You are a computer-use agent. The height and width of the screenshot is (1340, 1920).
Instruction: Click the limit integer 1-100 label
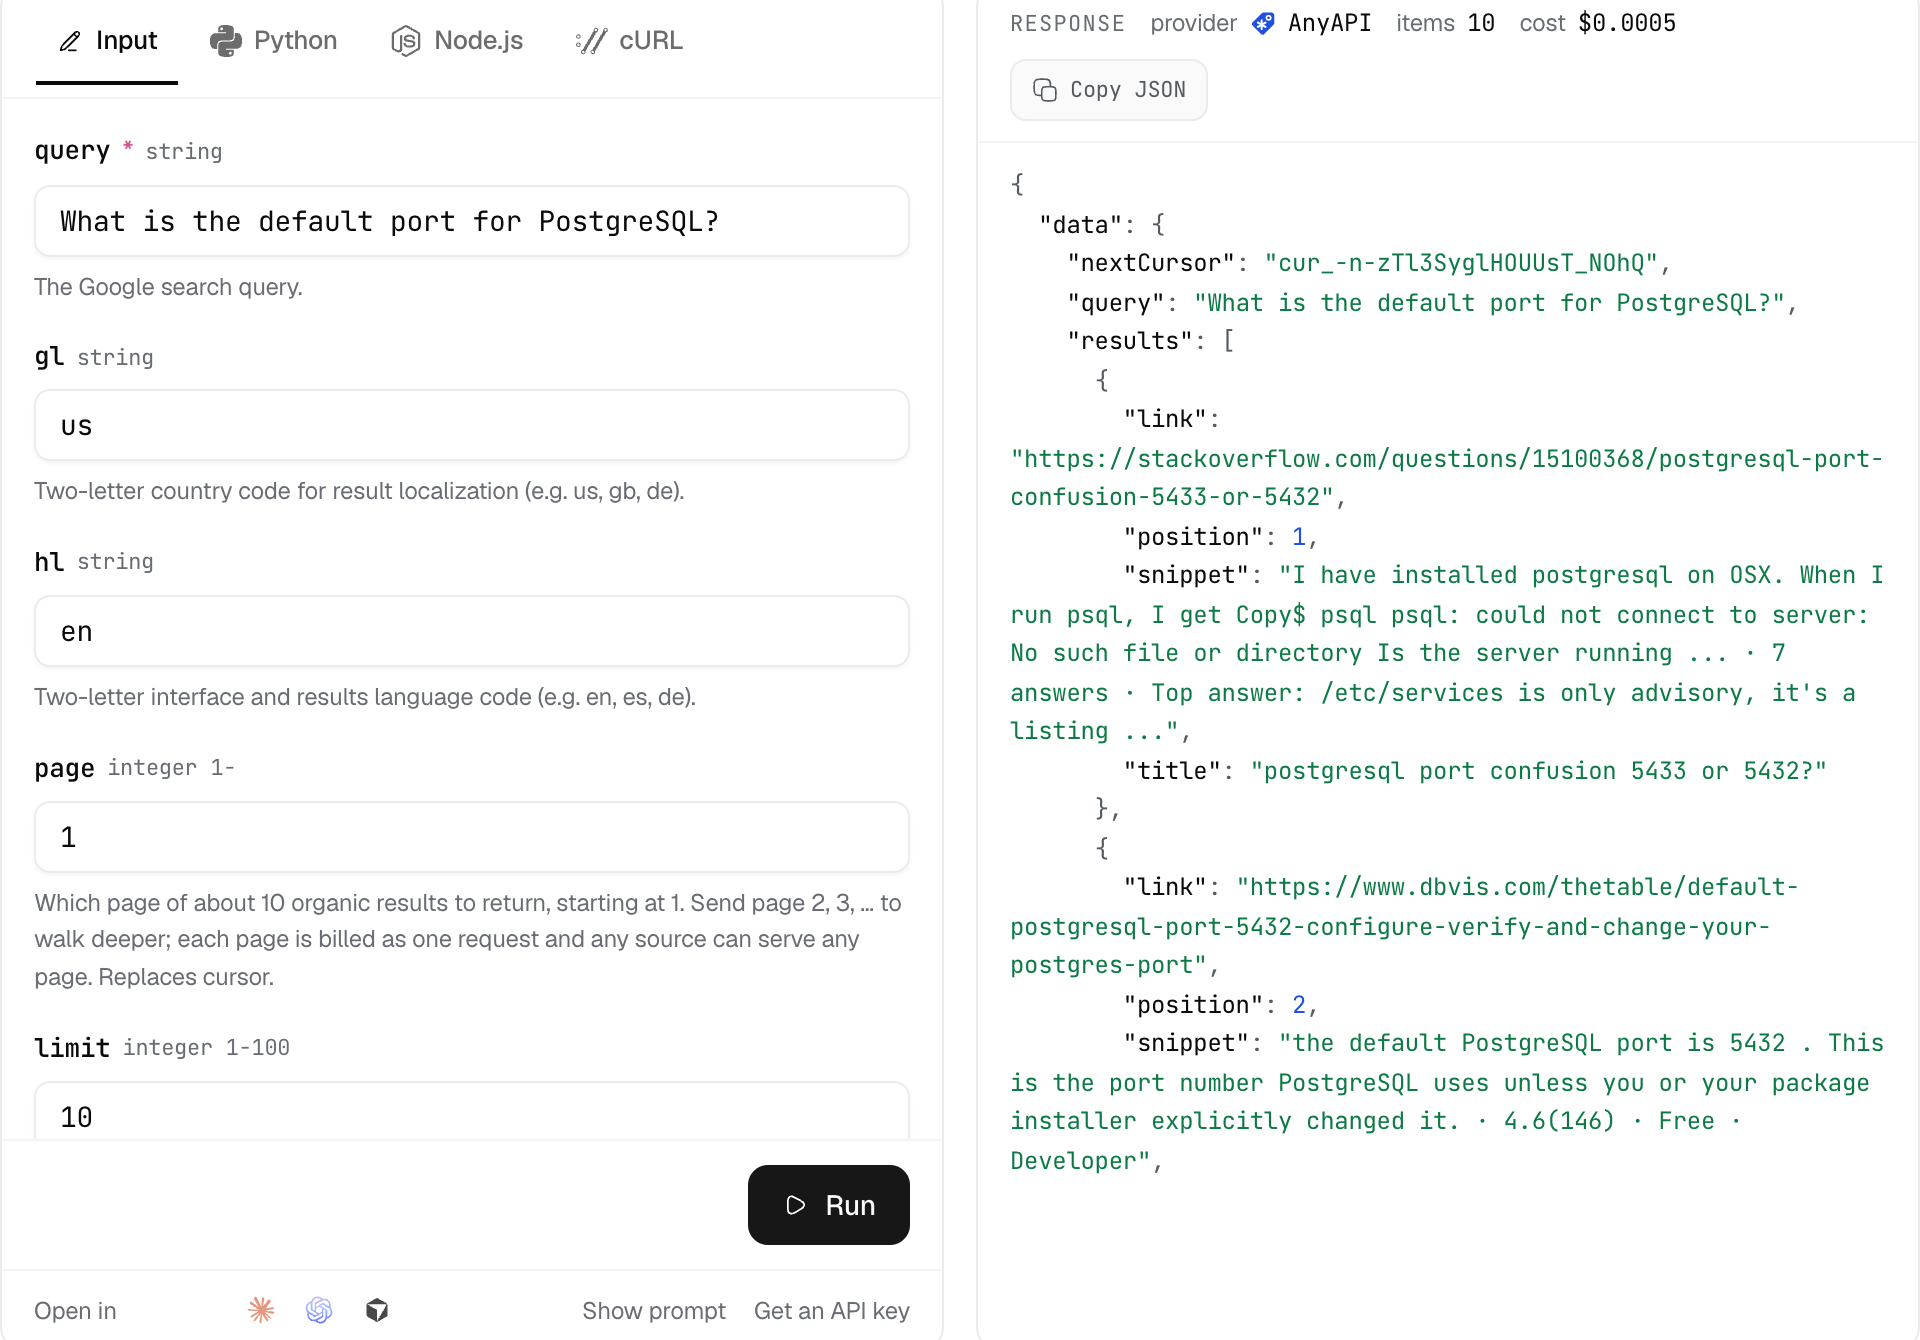coord(162,1047)
